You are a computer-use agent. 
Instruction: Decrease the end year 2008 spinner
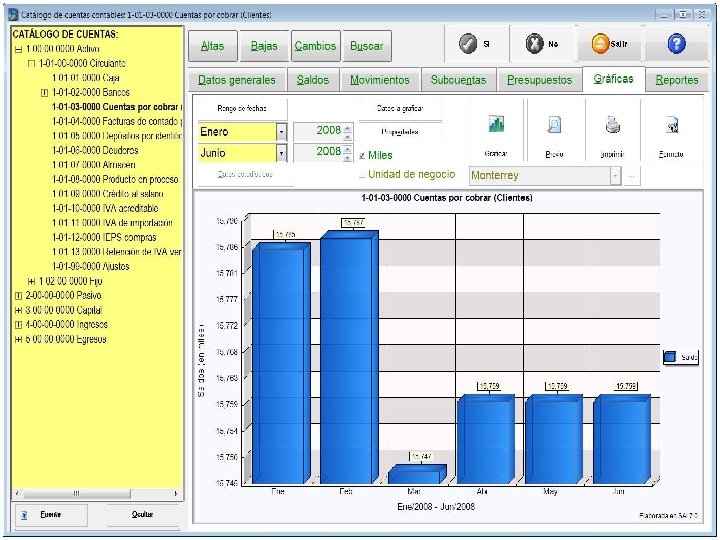(348, 158)
